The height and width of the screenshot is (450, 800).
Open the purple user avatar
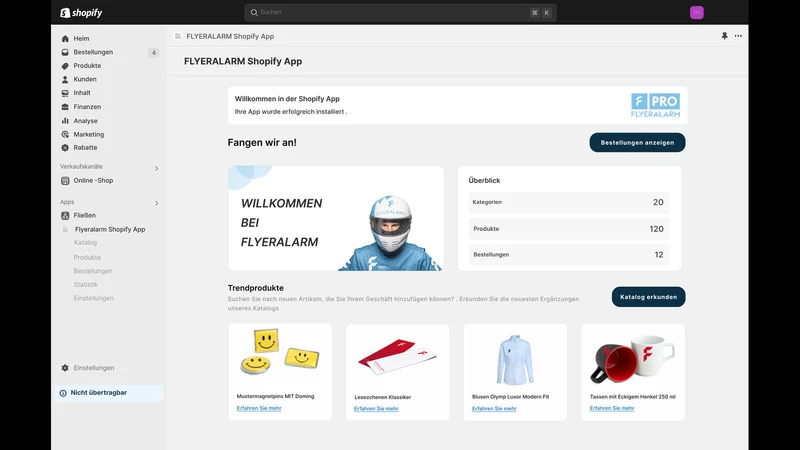pyautogui.click(x=696, y=12)
